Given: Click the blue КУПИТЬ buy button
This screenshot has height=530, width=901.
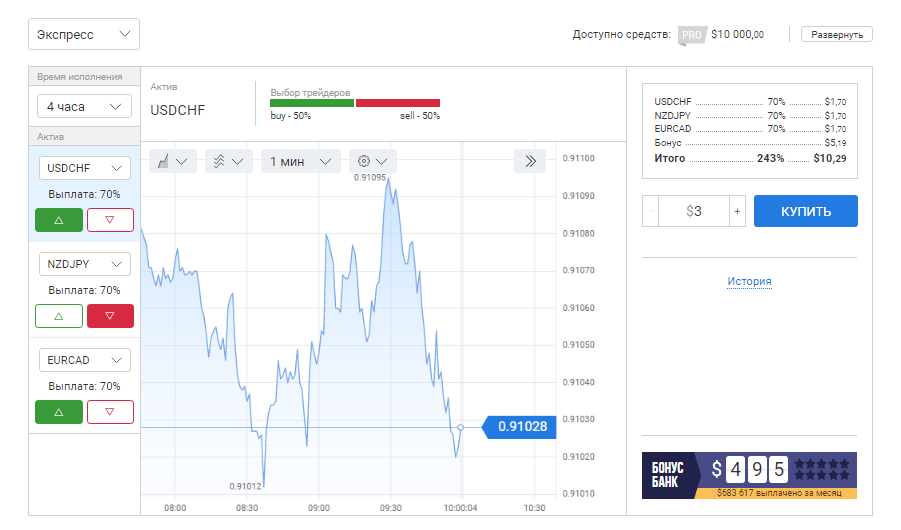Looking at the screenshot, I should (805, 211).
